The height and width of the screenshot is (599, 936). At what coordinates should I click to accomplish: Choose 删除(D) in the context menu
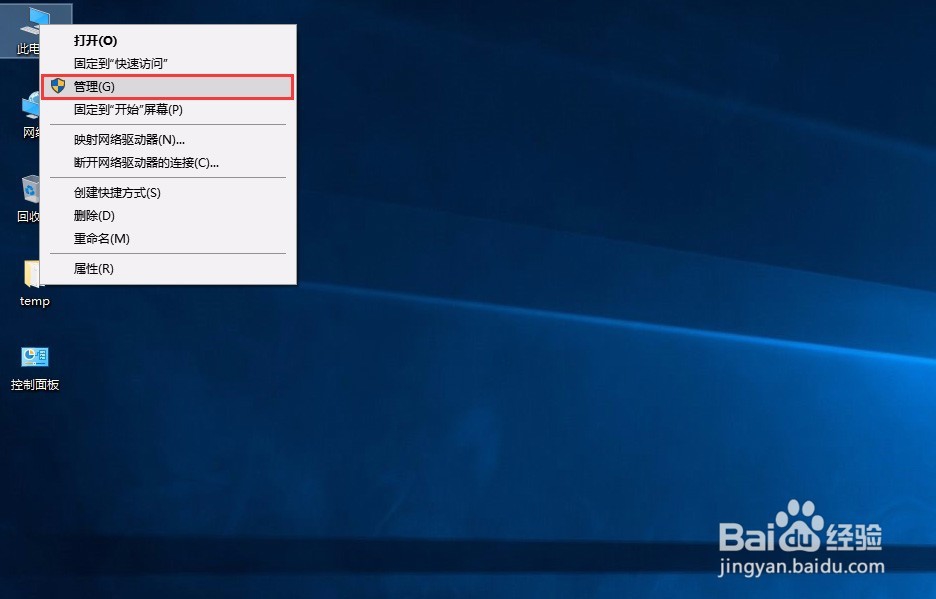168,216
